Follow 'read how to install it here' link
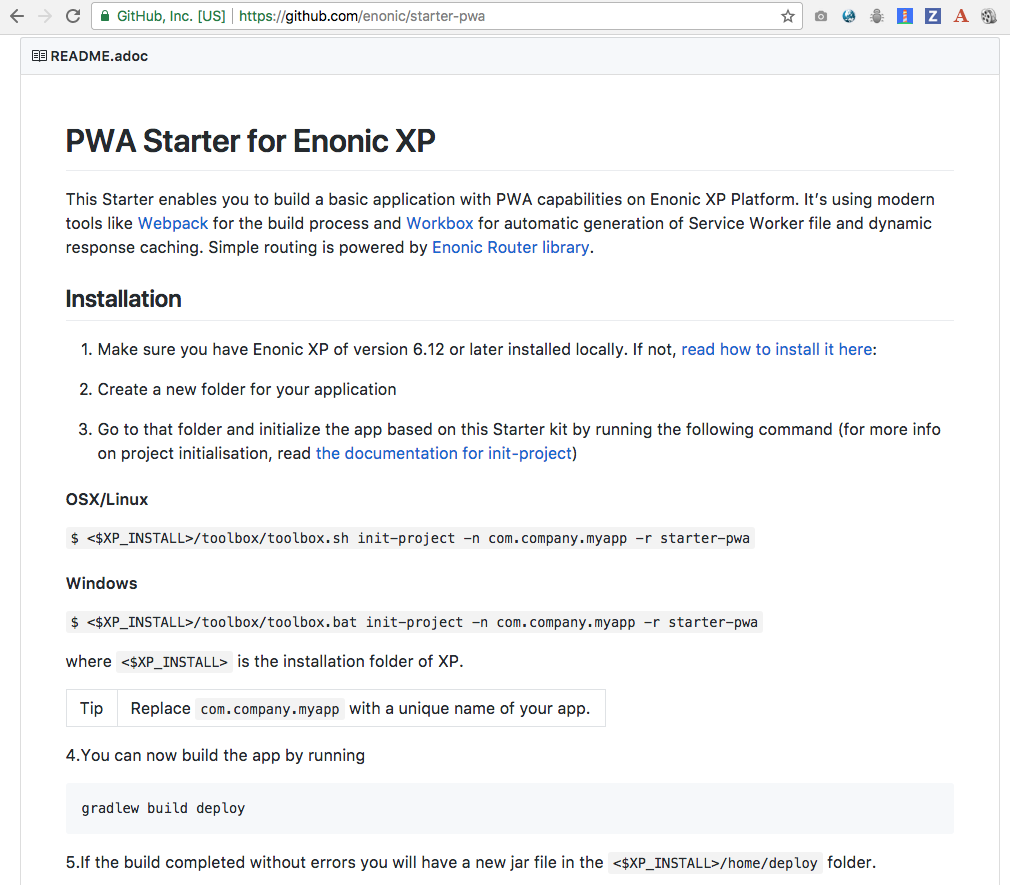The height and width of the screenshot is (885, 1010). [x=777, y=349]
